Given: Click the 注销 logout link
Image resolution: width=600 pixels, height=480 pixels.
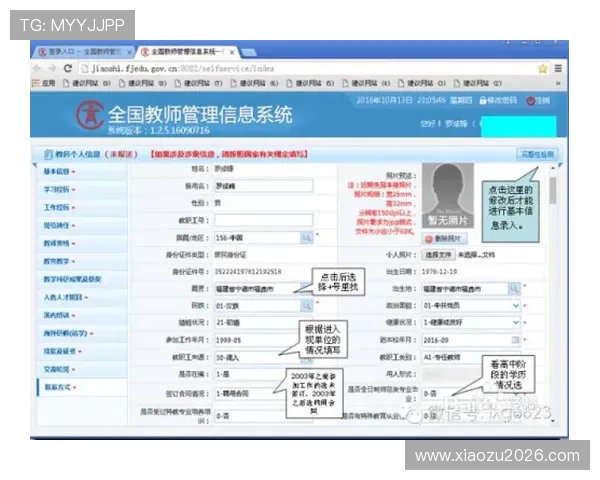Looking at the screenshot, I should click(538, 101).
